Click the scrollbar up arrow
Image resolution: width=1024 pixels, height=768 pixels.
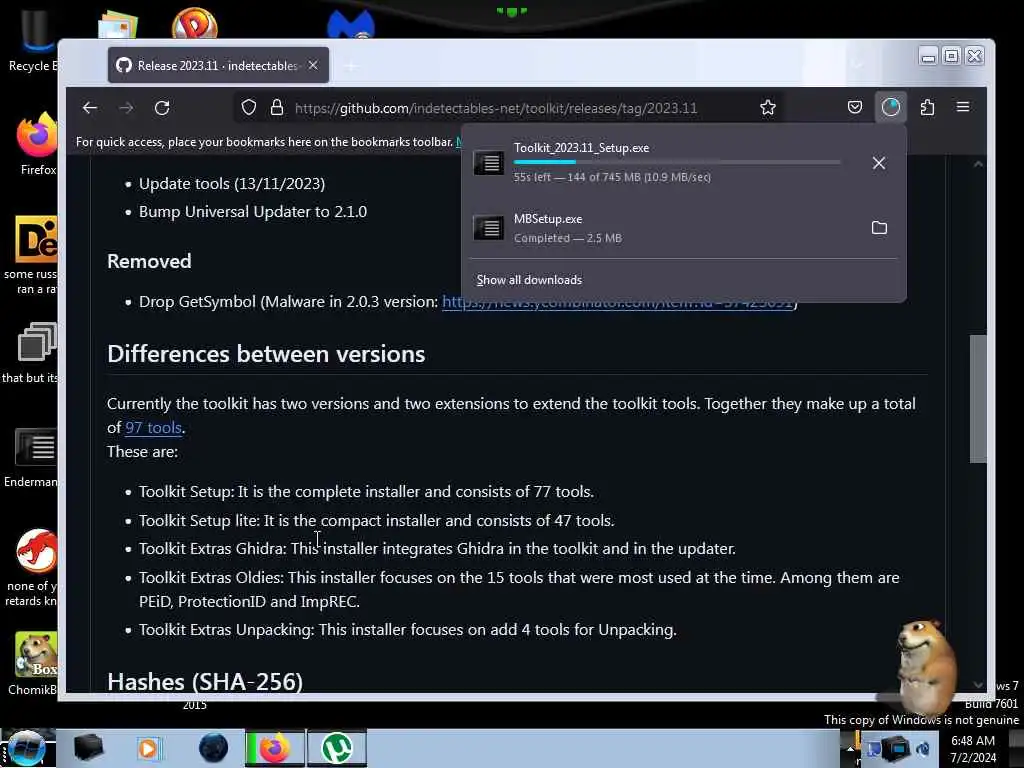tap(978, 164)
